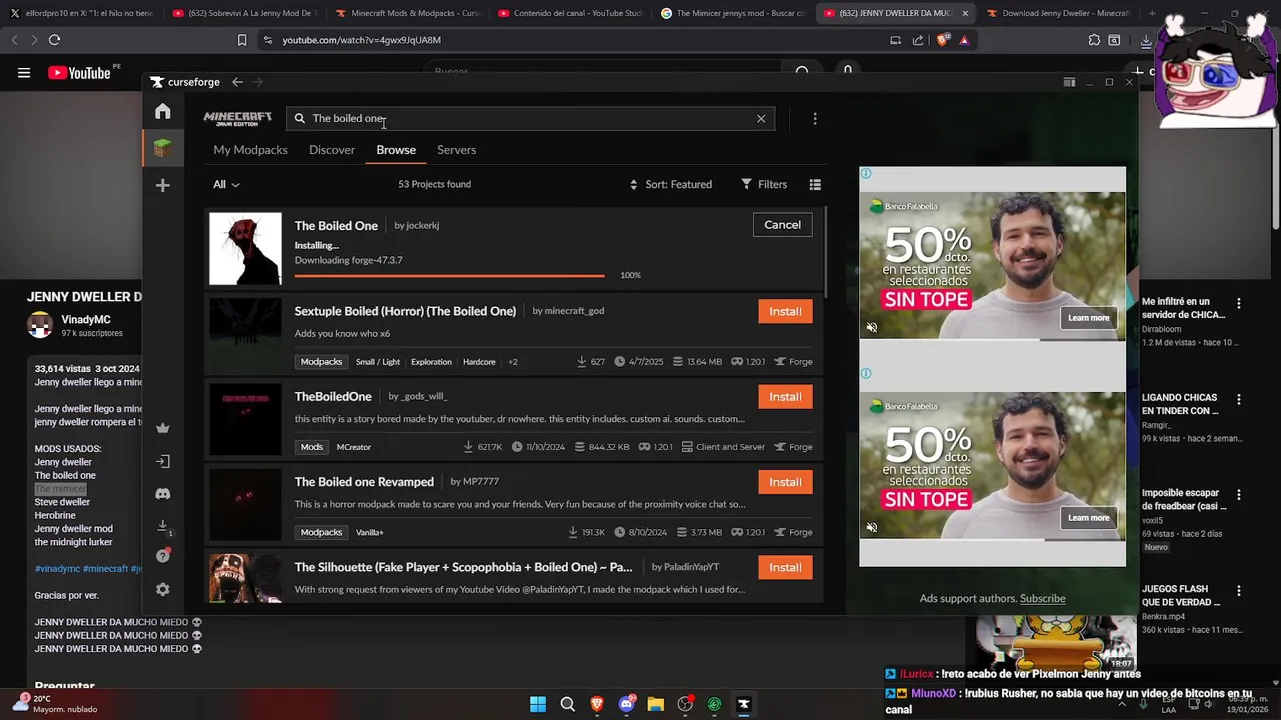This screenshot has width=1281, height=720.
Task: Click the share page icon in address bar
Action: 918,40
